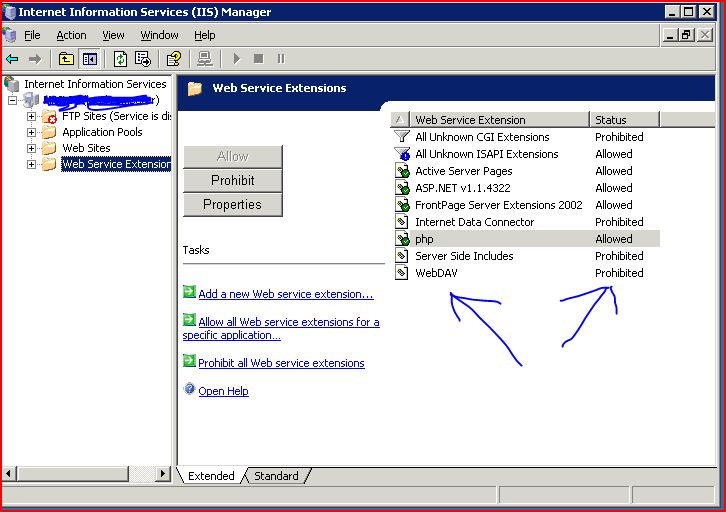Click Add a new Web service extension link
Viewport: 726px width, 512px height.
tap(286, 294)
